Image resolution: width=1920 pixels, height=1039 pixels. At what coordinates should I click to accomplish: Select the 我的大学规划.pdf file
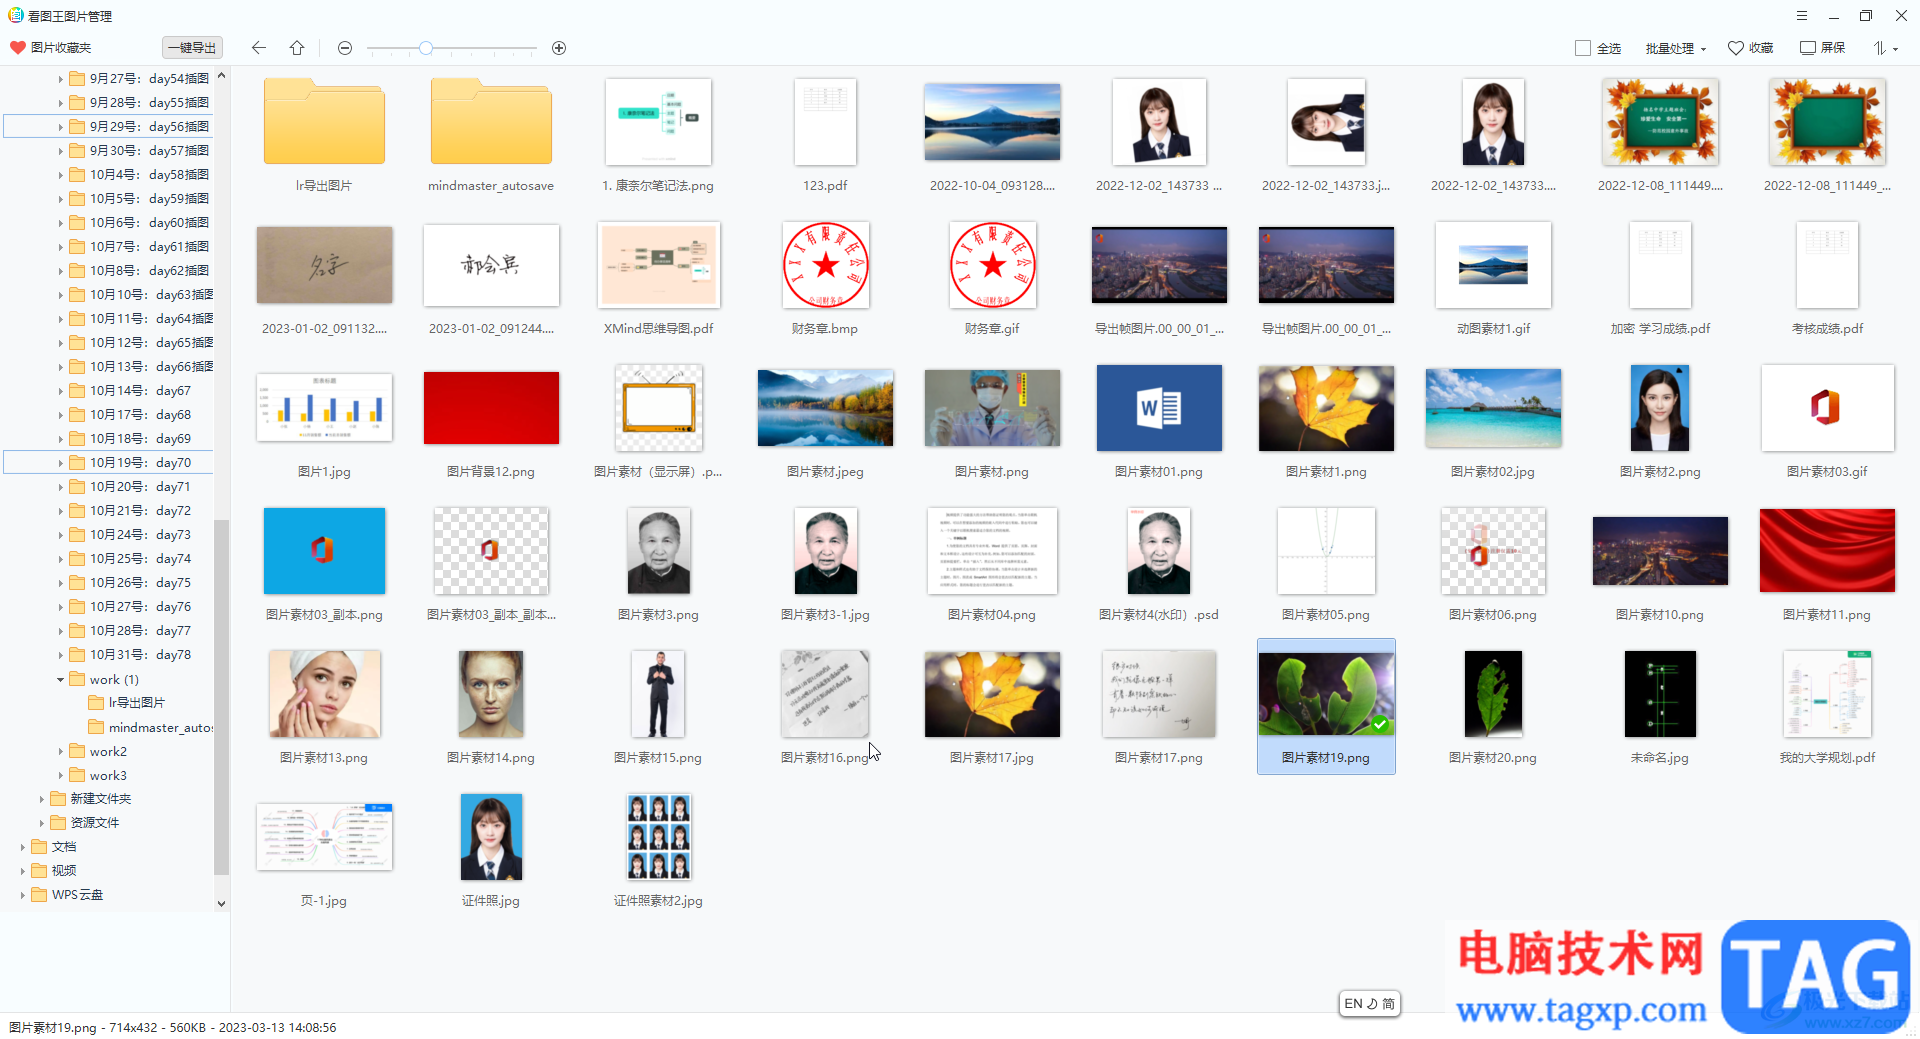click(x=1827, y=694)
